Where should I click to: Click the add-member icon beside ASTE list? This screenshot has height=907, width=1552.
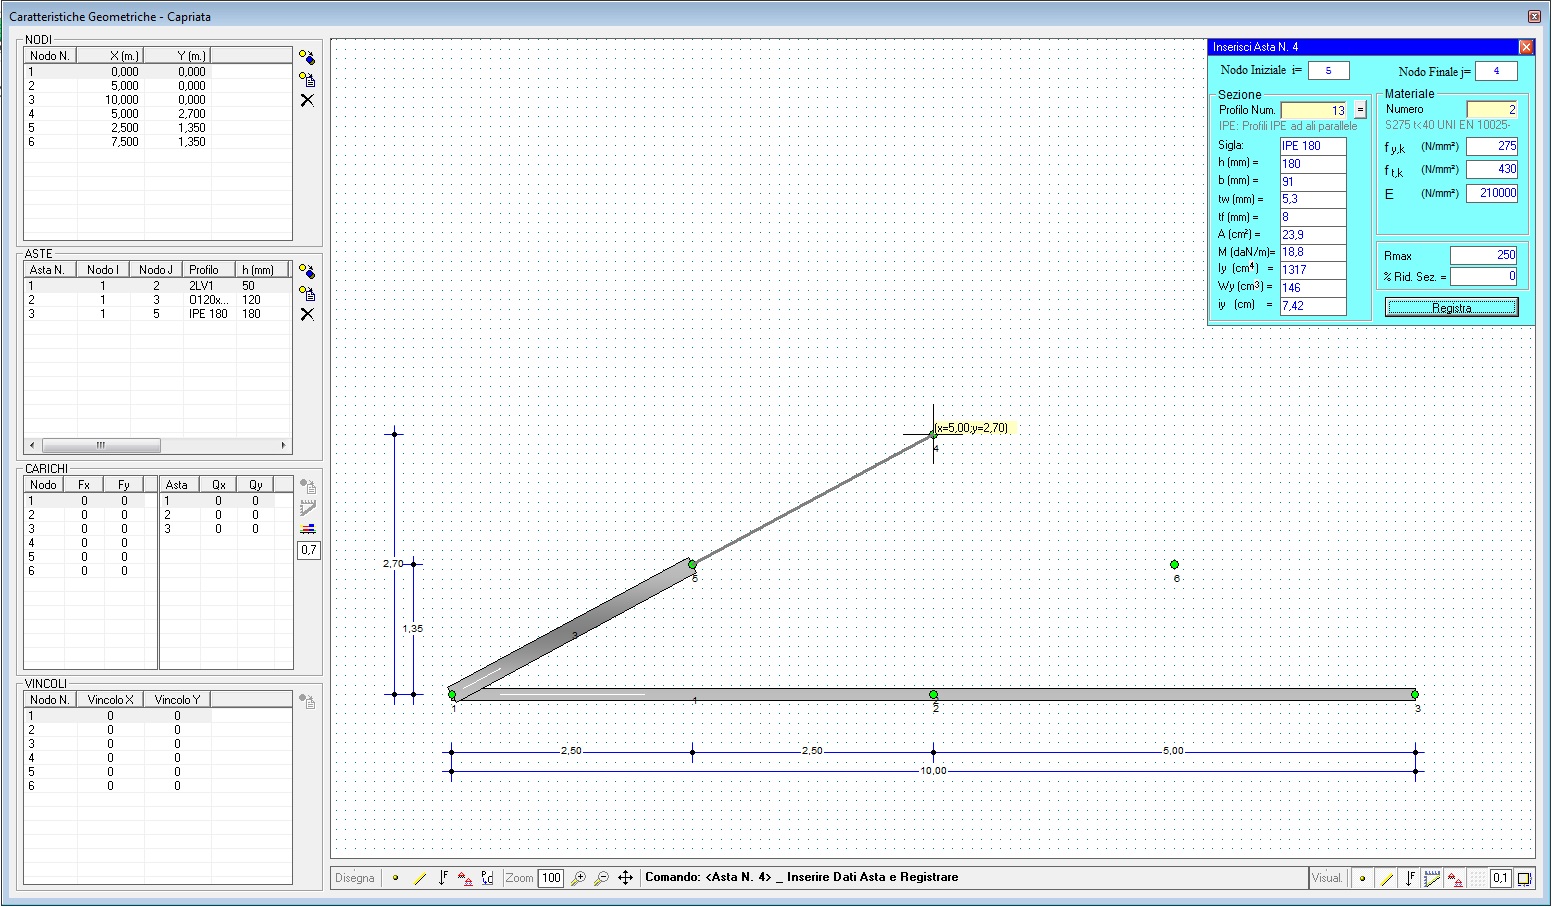pos(307,272)
